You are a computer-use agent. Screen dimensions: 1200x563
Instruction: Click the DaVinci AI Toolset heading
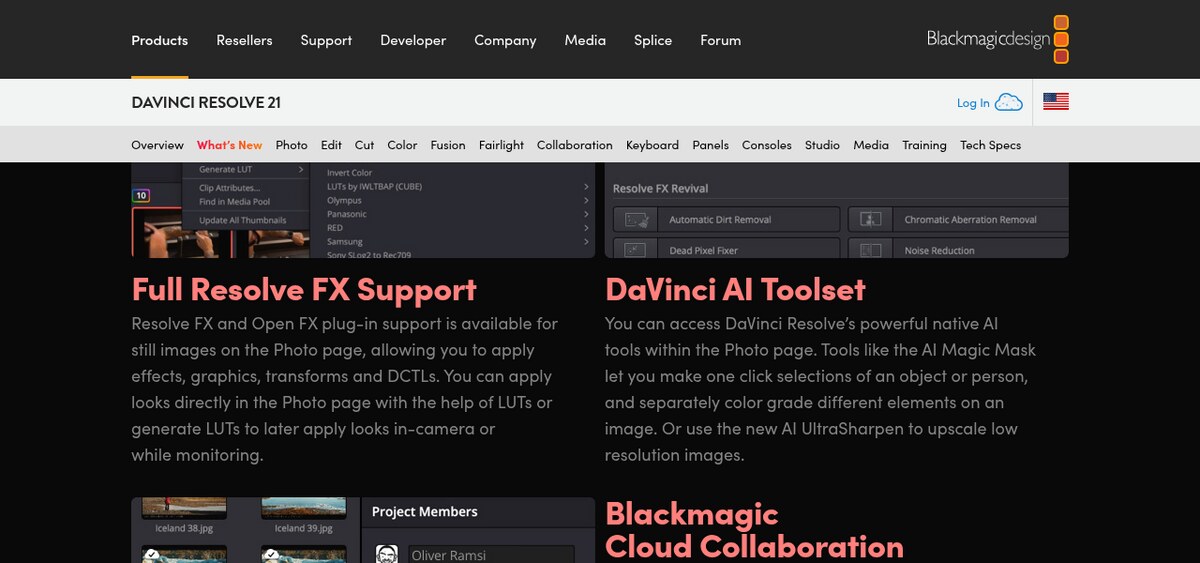(735, 289)
